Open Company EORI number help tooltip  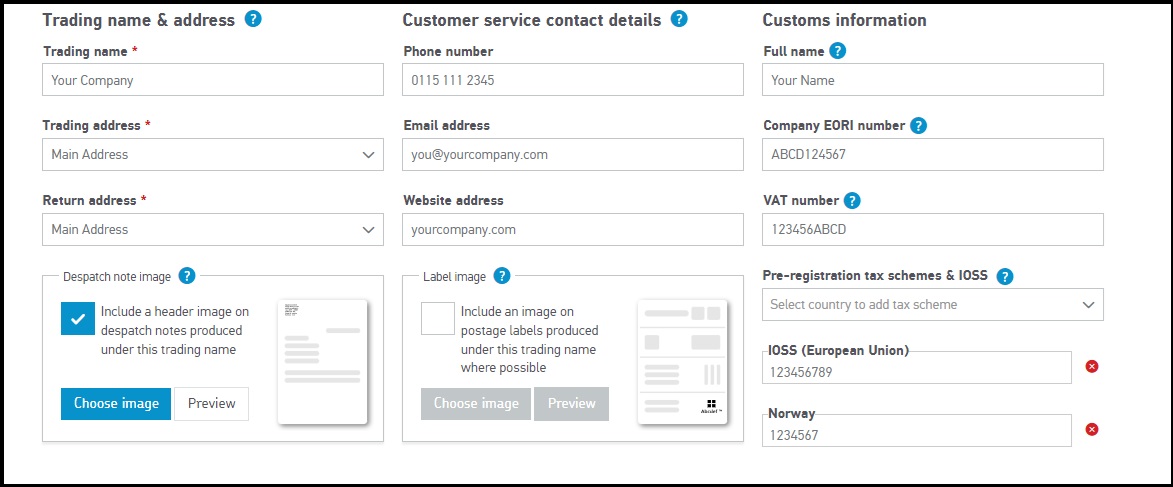[x=918, y=126]
